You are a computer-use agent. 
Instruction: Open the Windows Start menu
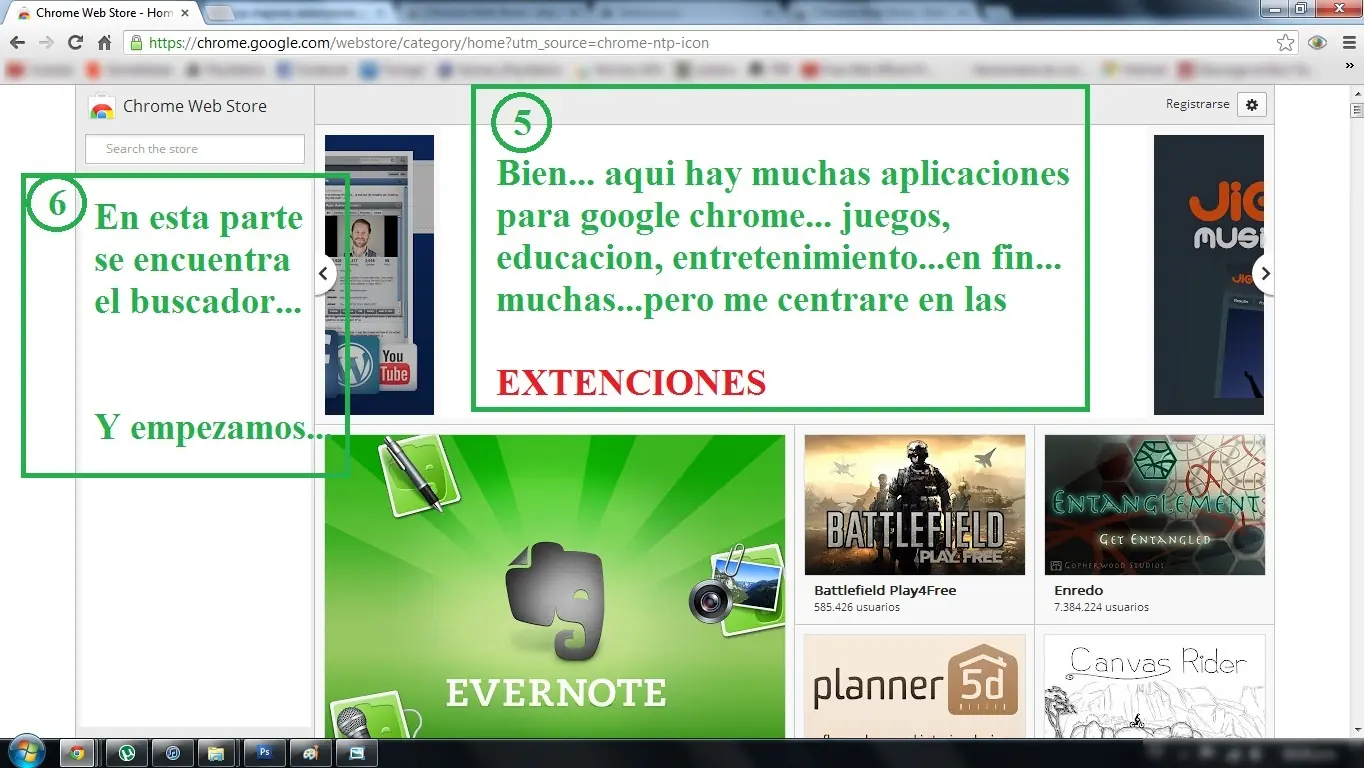[x=26, y=752]
